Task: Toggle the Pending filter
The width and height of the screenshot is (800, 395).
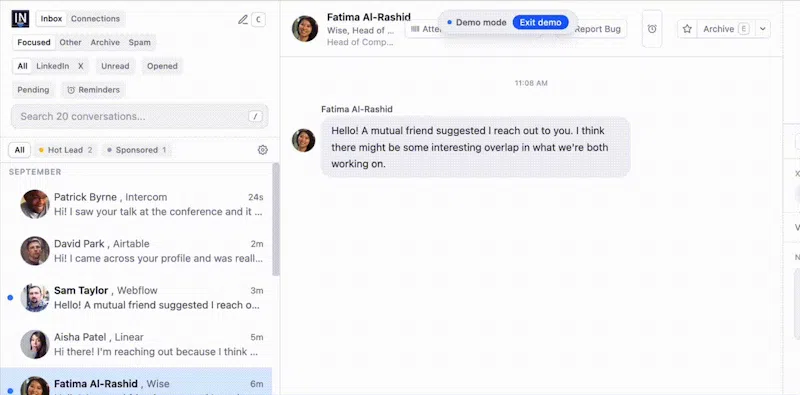Action: click(x=33, y=90)
